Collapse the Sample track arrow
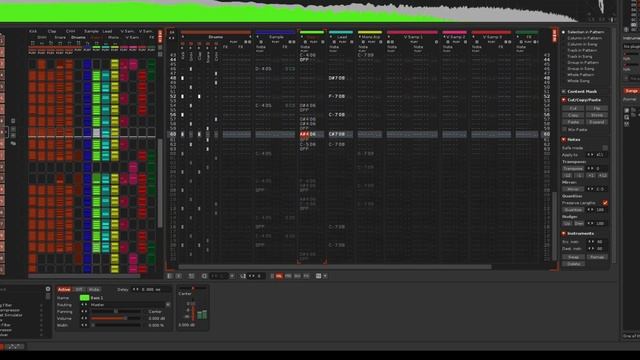The width and height of the screenshot is (640, 360). 258,37
